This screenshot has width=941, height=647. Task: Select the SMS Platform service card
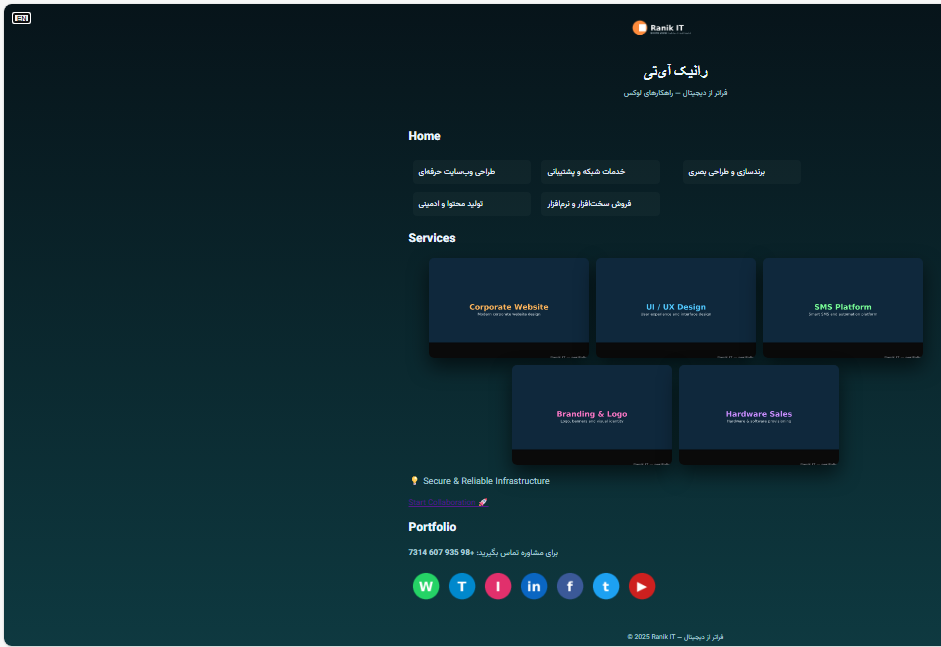tap(843, 307)
